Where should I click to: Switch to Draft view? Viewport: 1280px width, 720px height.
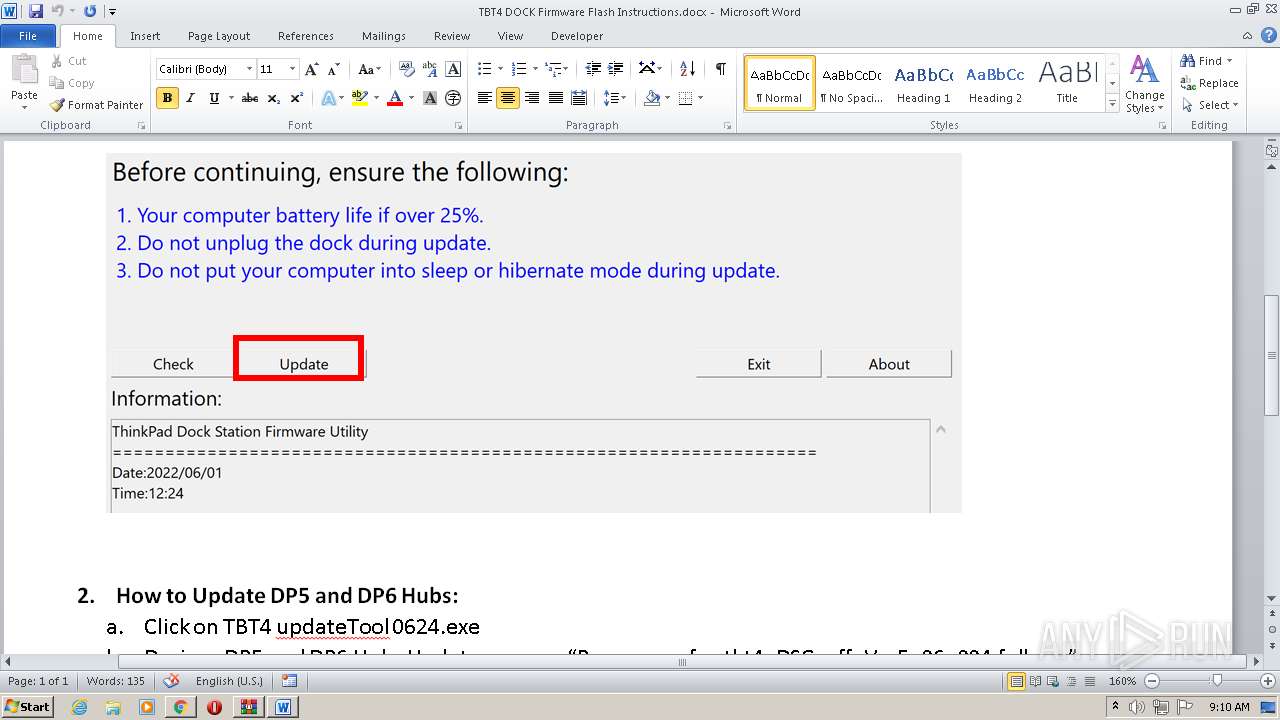coord(1089,681)
